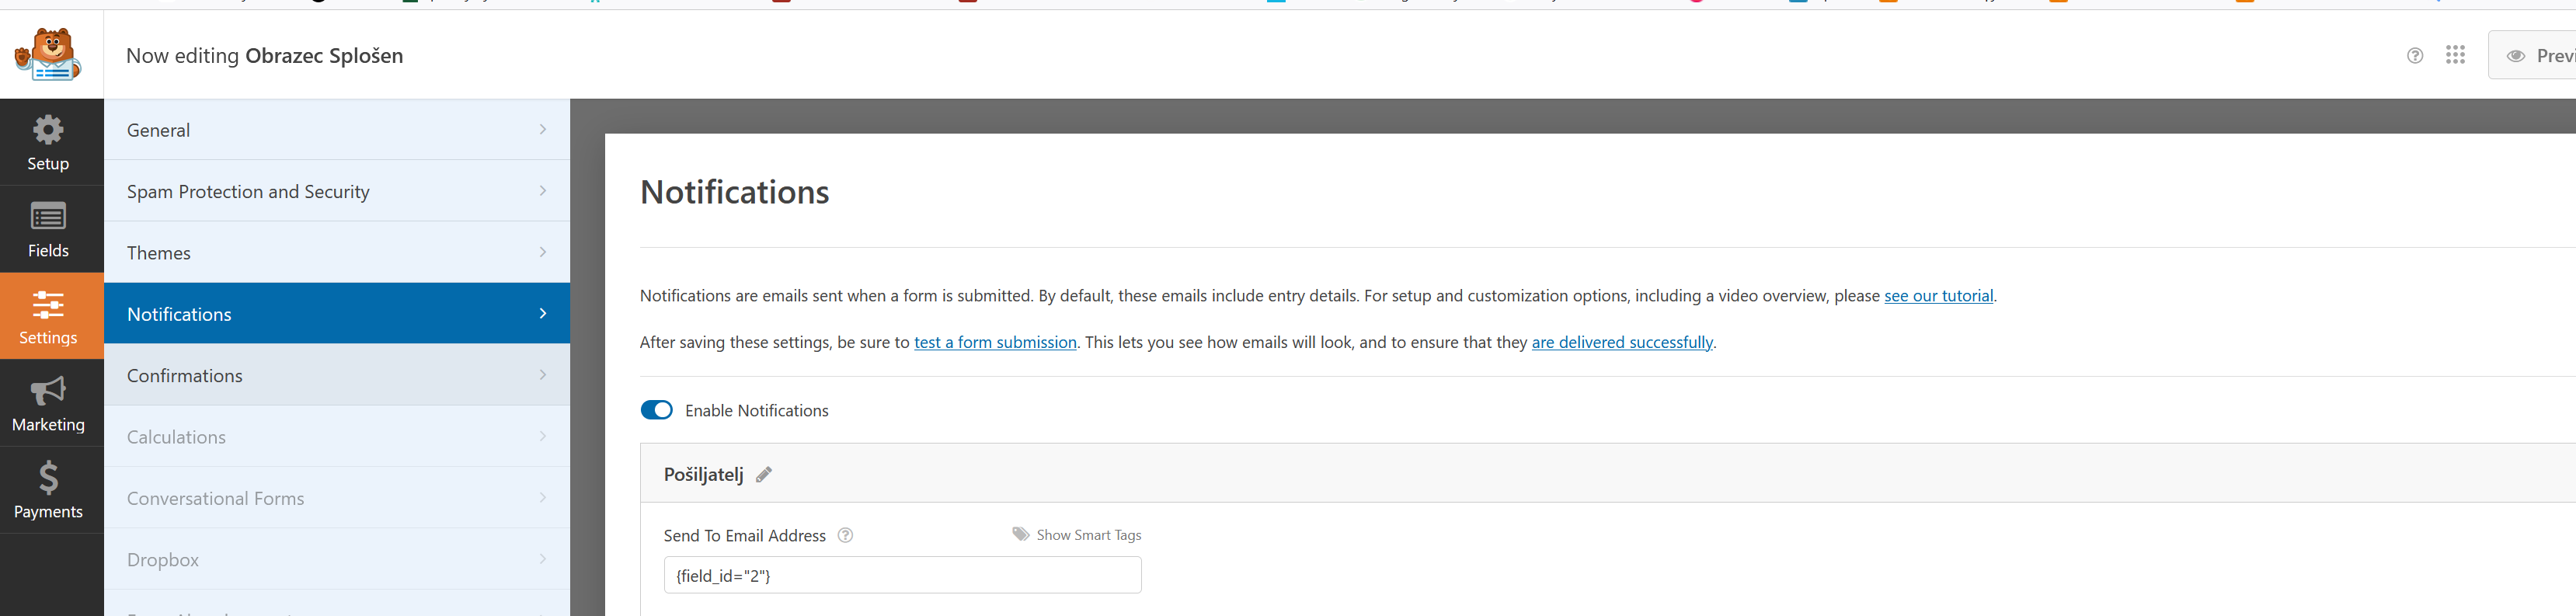Click the help question mark icon in header
Screen dimensions: 2576x616
click(2414, 56)
